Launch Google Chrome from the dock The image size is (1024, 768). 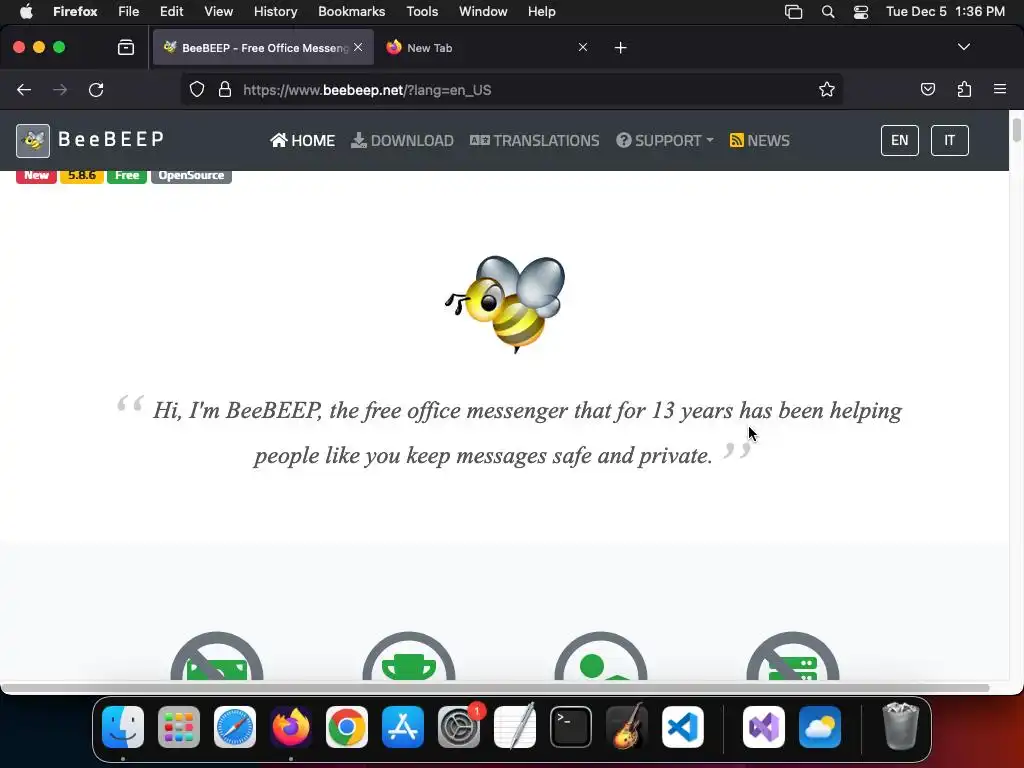pyautogui.click(x=347, y=727)
